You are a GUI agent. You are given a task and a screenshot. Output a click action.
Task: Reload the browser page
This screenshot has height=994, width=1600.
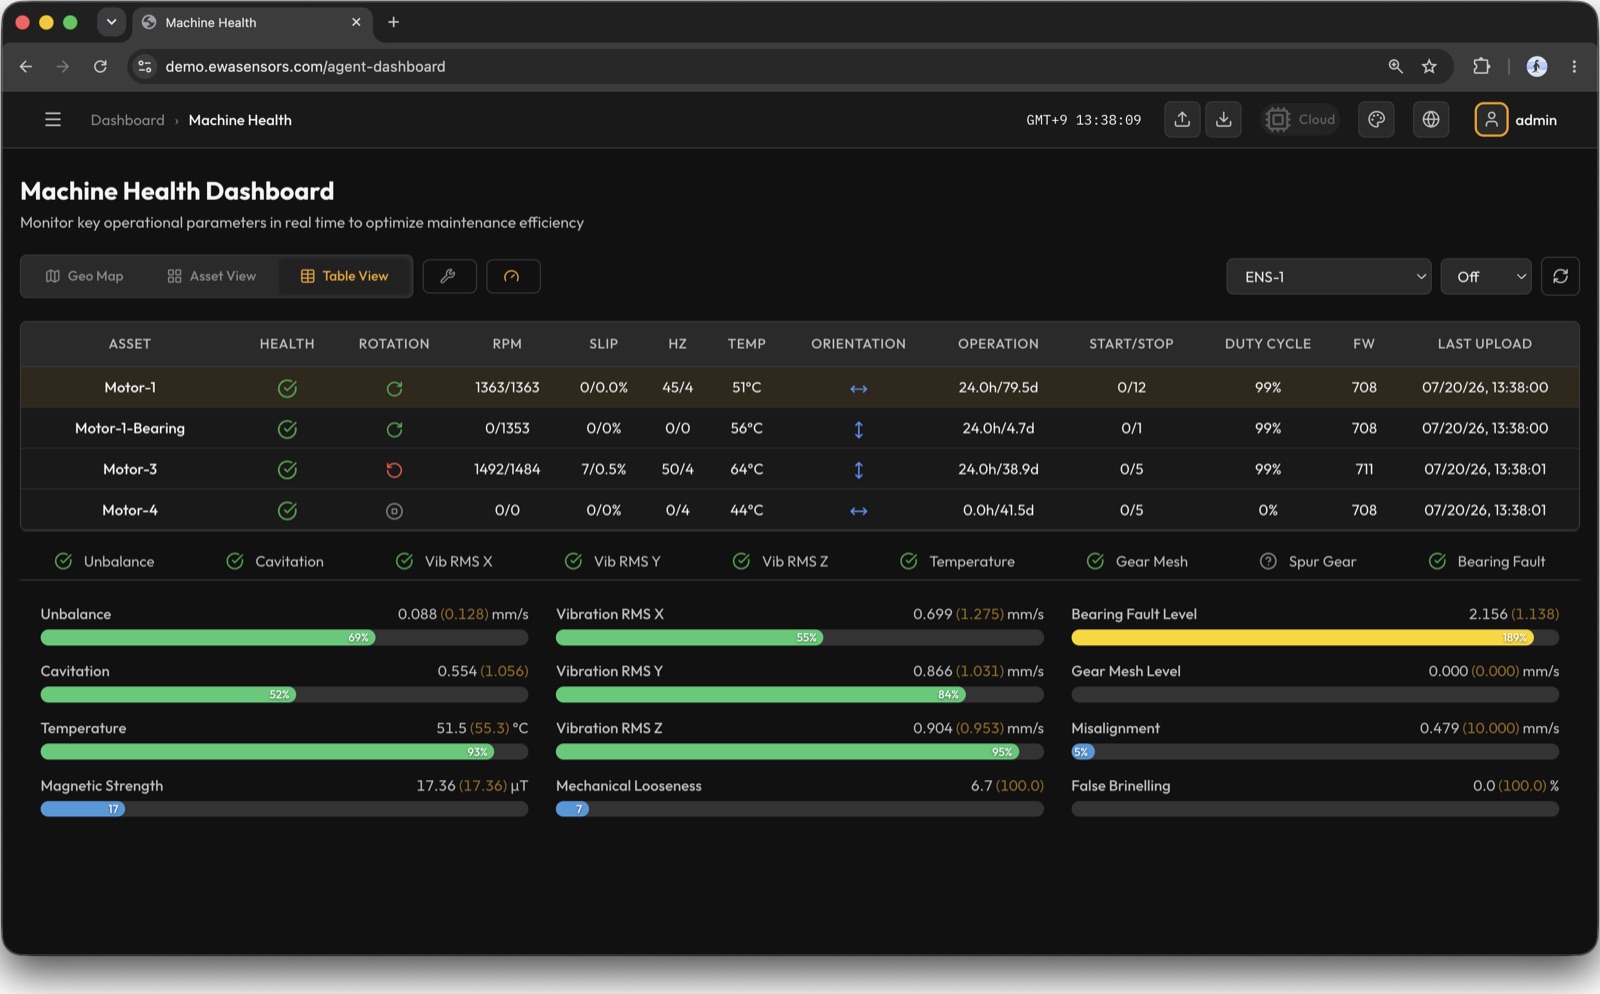[x=100, y=66]
